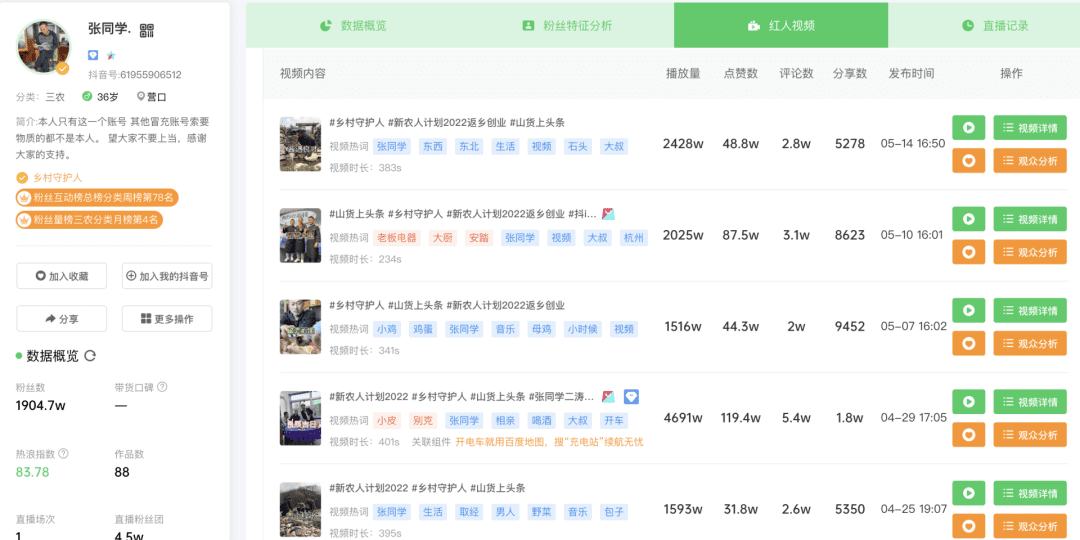Image resolution: width=1080 pixels, height=540 pixels.
Task: Sort by the 点赞数 column header
Action: point(740,74)
